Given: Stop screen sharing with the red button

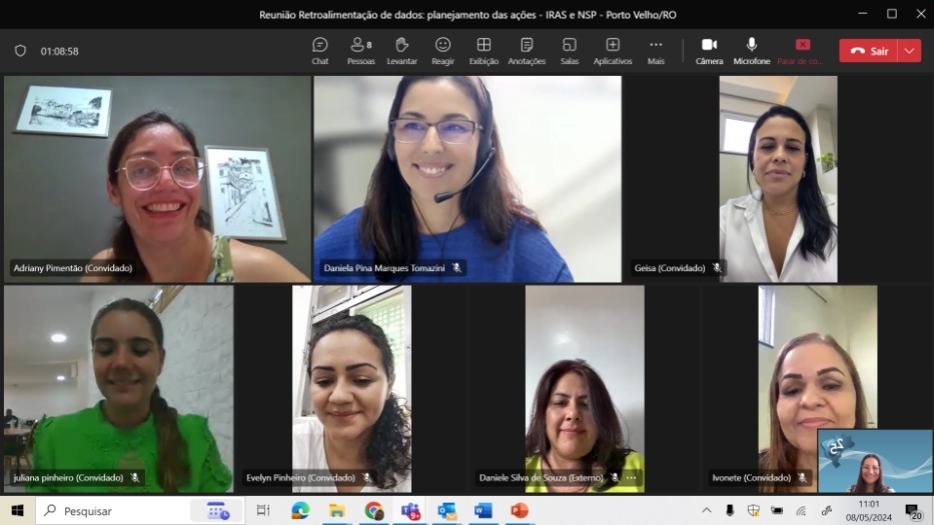Looking at the screenshot, I should [x=802, y=51].
